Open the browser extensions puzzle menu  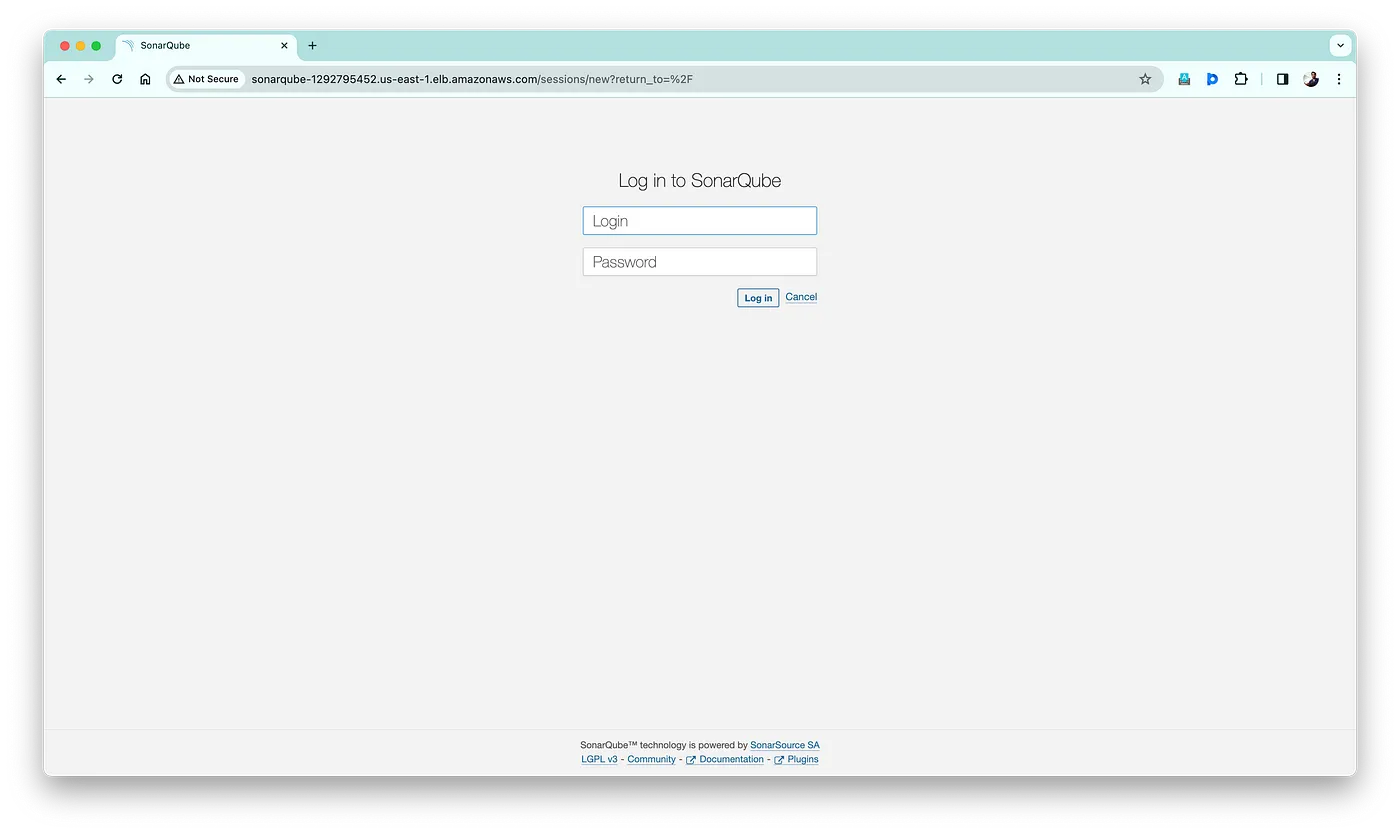1241,78
